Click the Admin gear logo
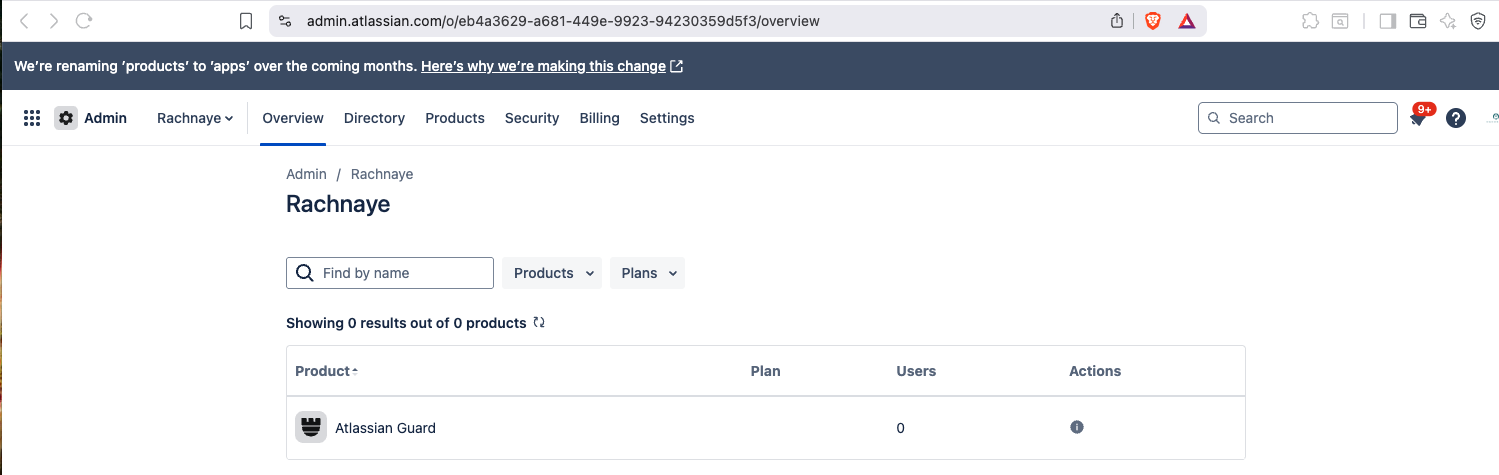Screen dimensions: 1499x475 66,118
